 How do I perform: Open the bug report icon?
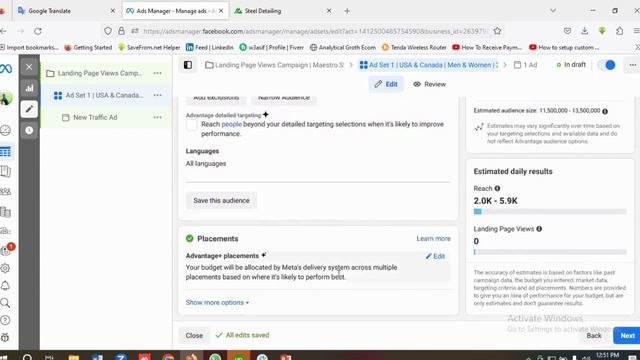pos(5,338)
